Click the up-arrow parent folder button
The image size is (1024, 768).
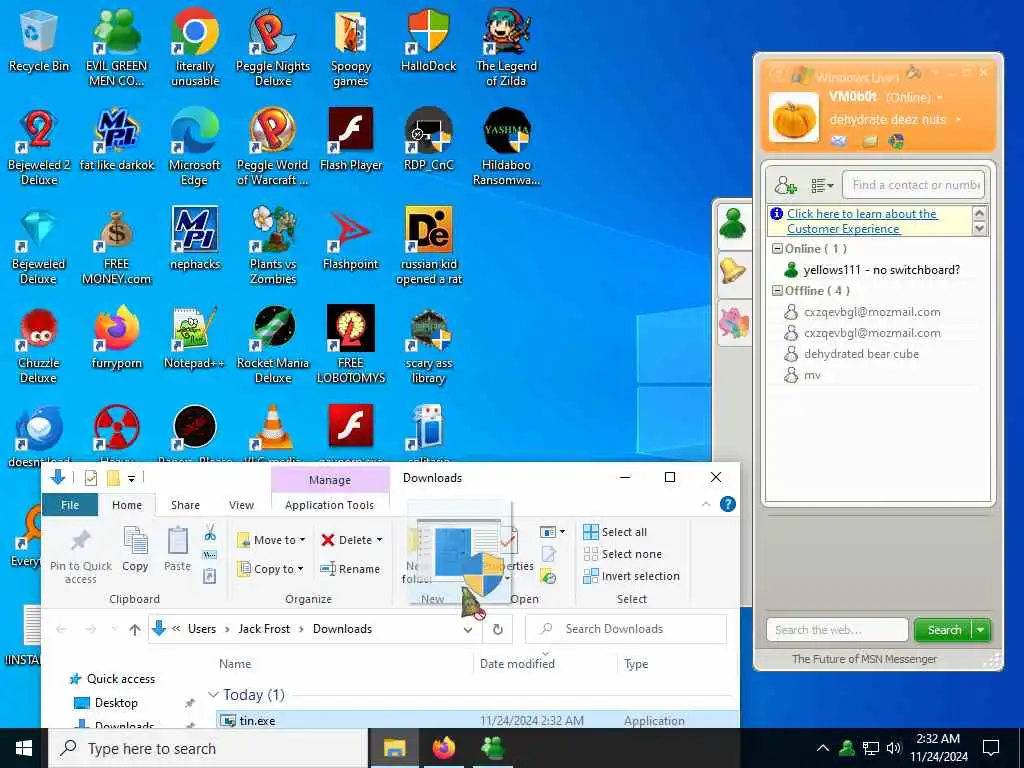[135, 630]
